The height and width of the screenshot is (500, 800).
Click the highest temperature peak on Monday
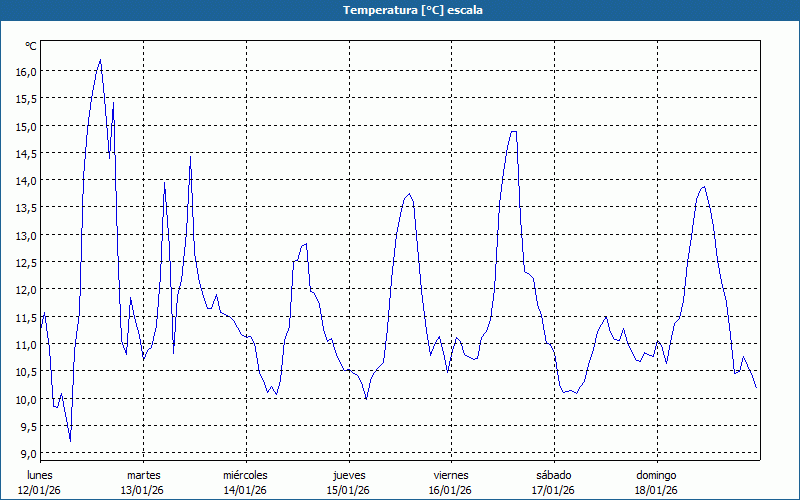[100, 60]
